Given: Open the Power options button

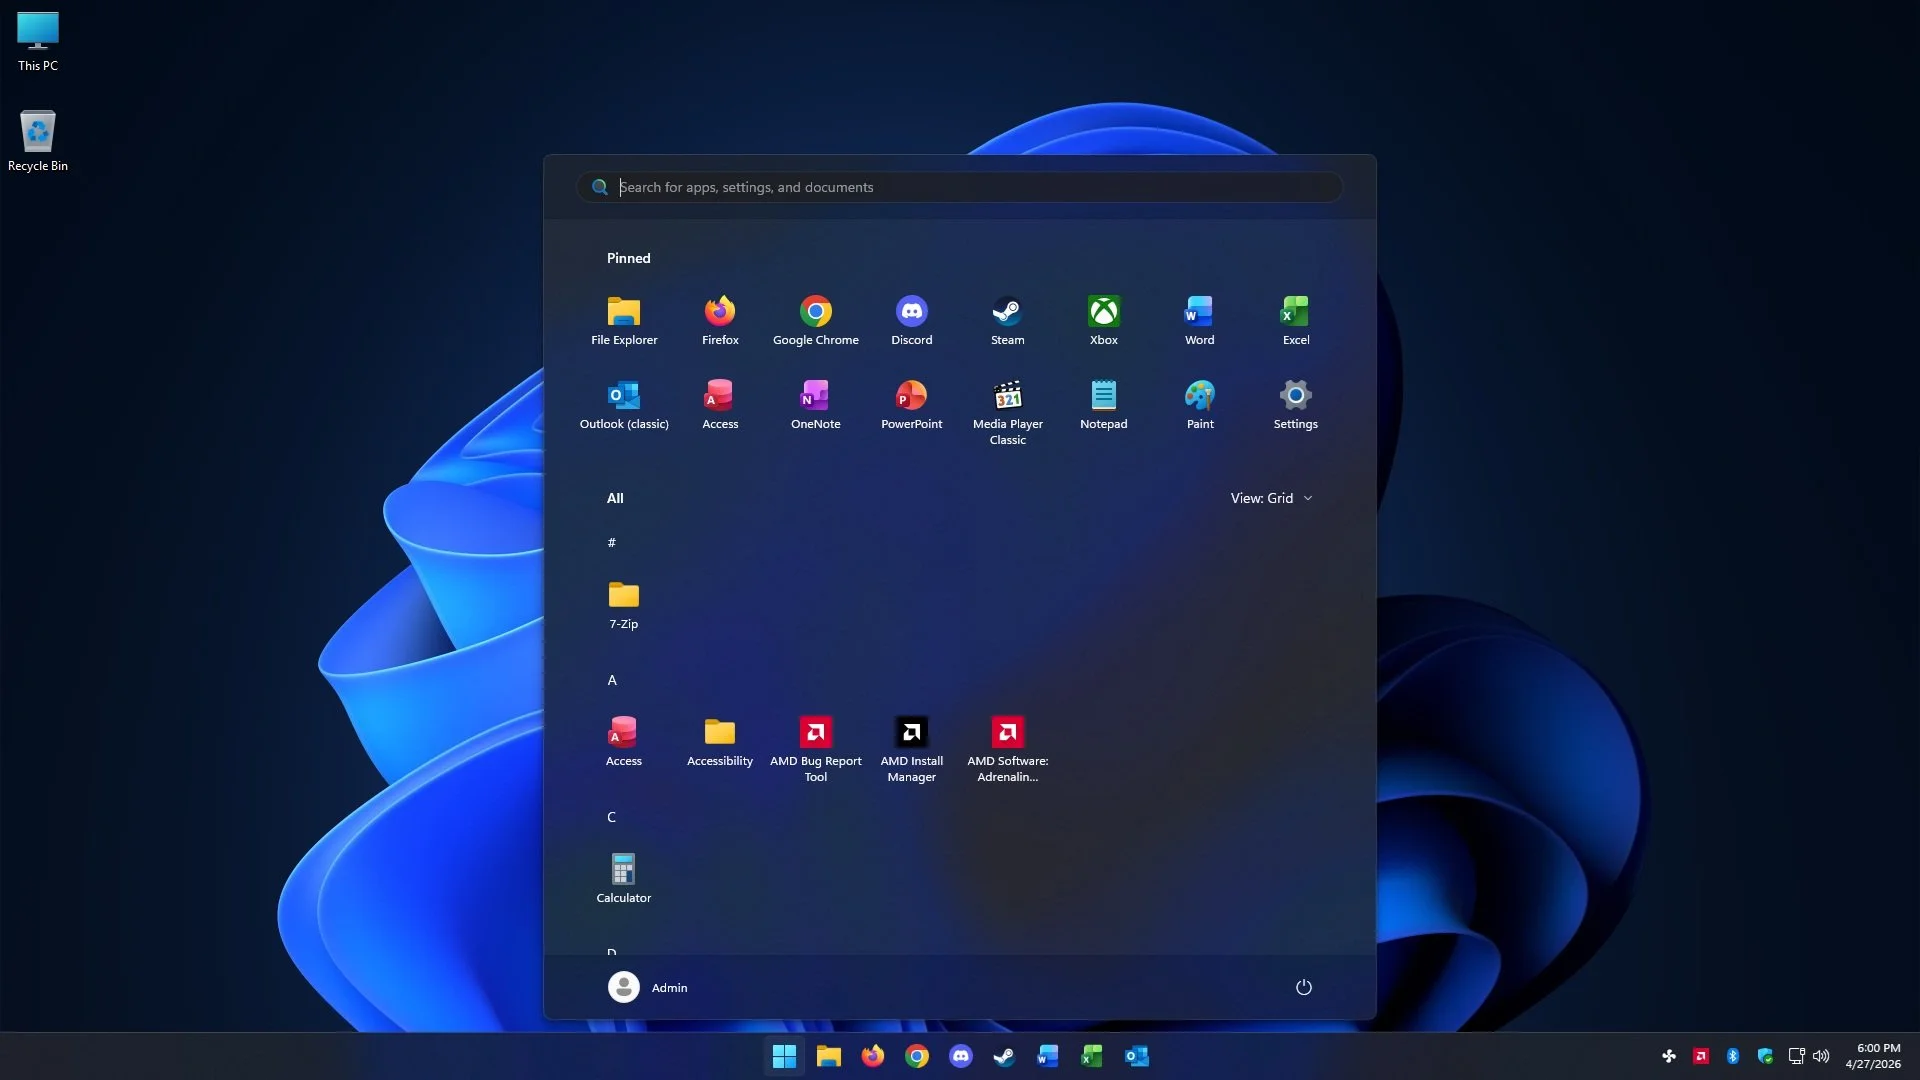Looking at the screenshot, I should [1304, 987].
